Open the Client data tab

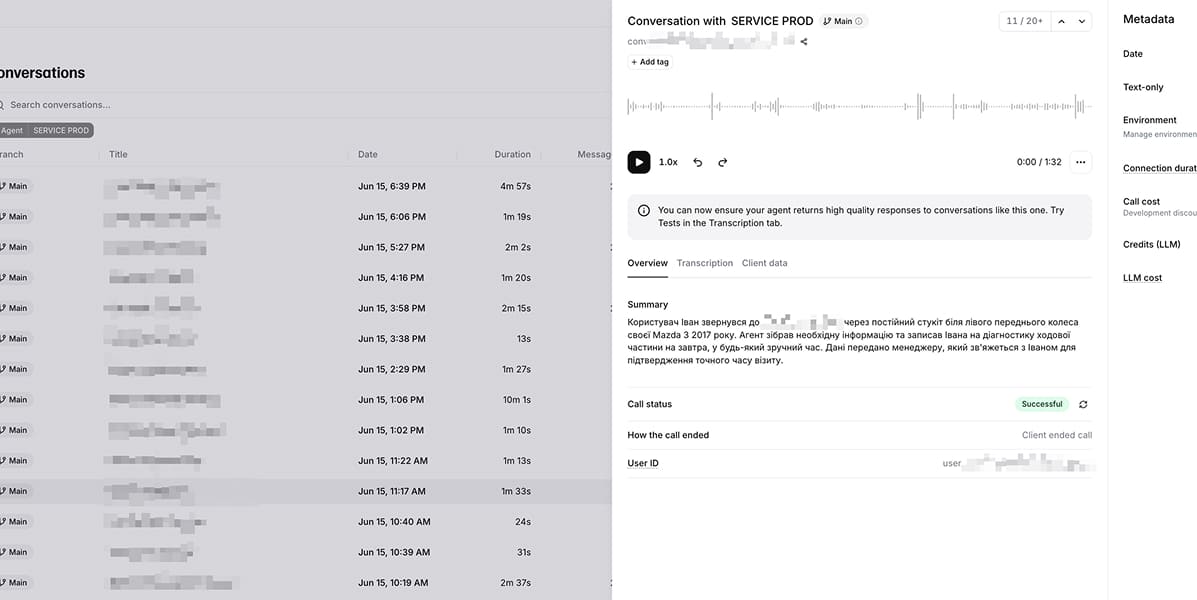(x=764, y=263)
